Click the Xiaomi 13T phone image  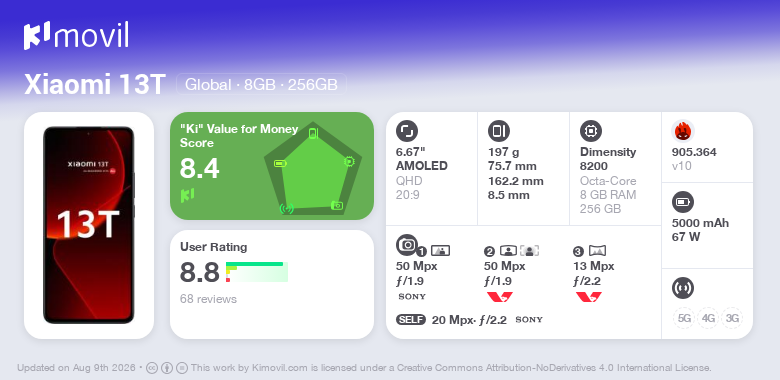(x=89, y=225)
